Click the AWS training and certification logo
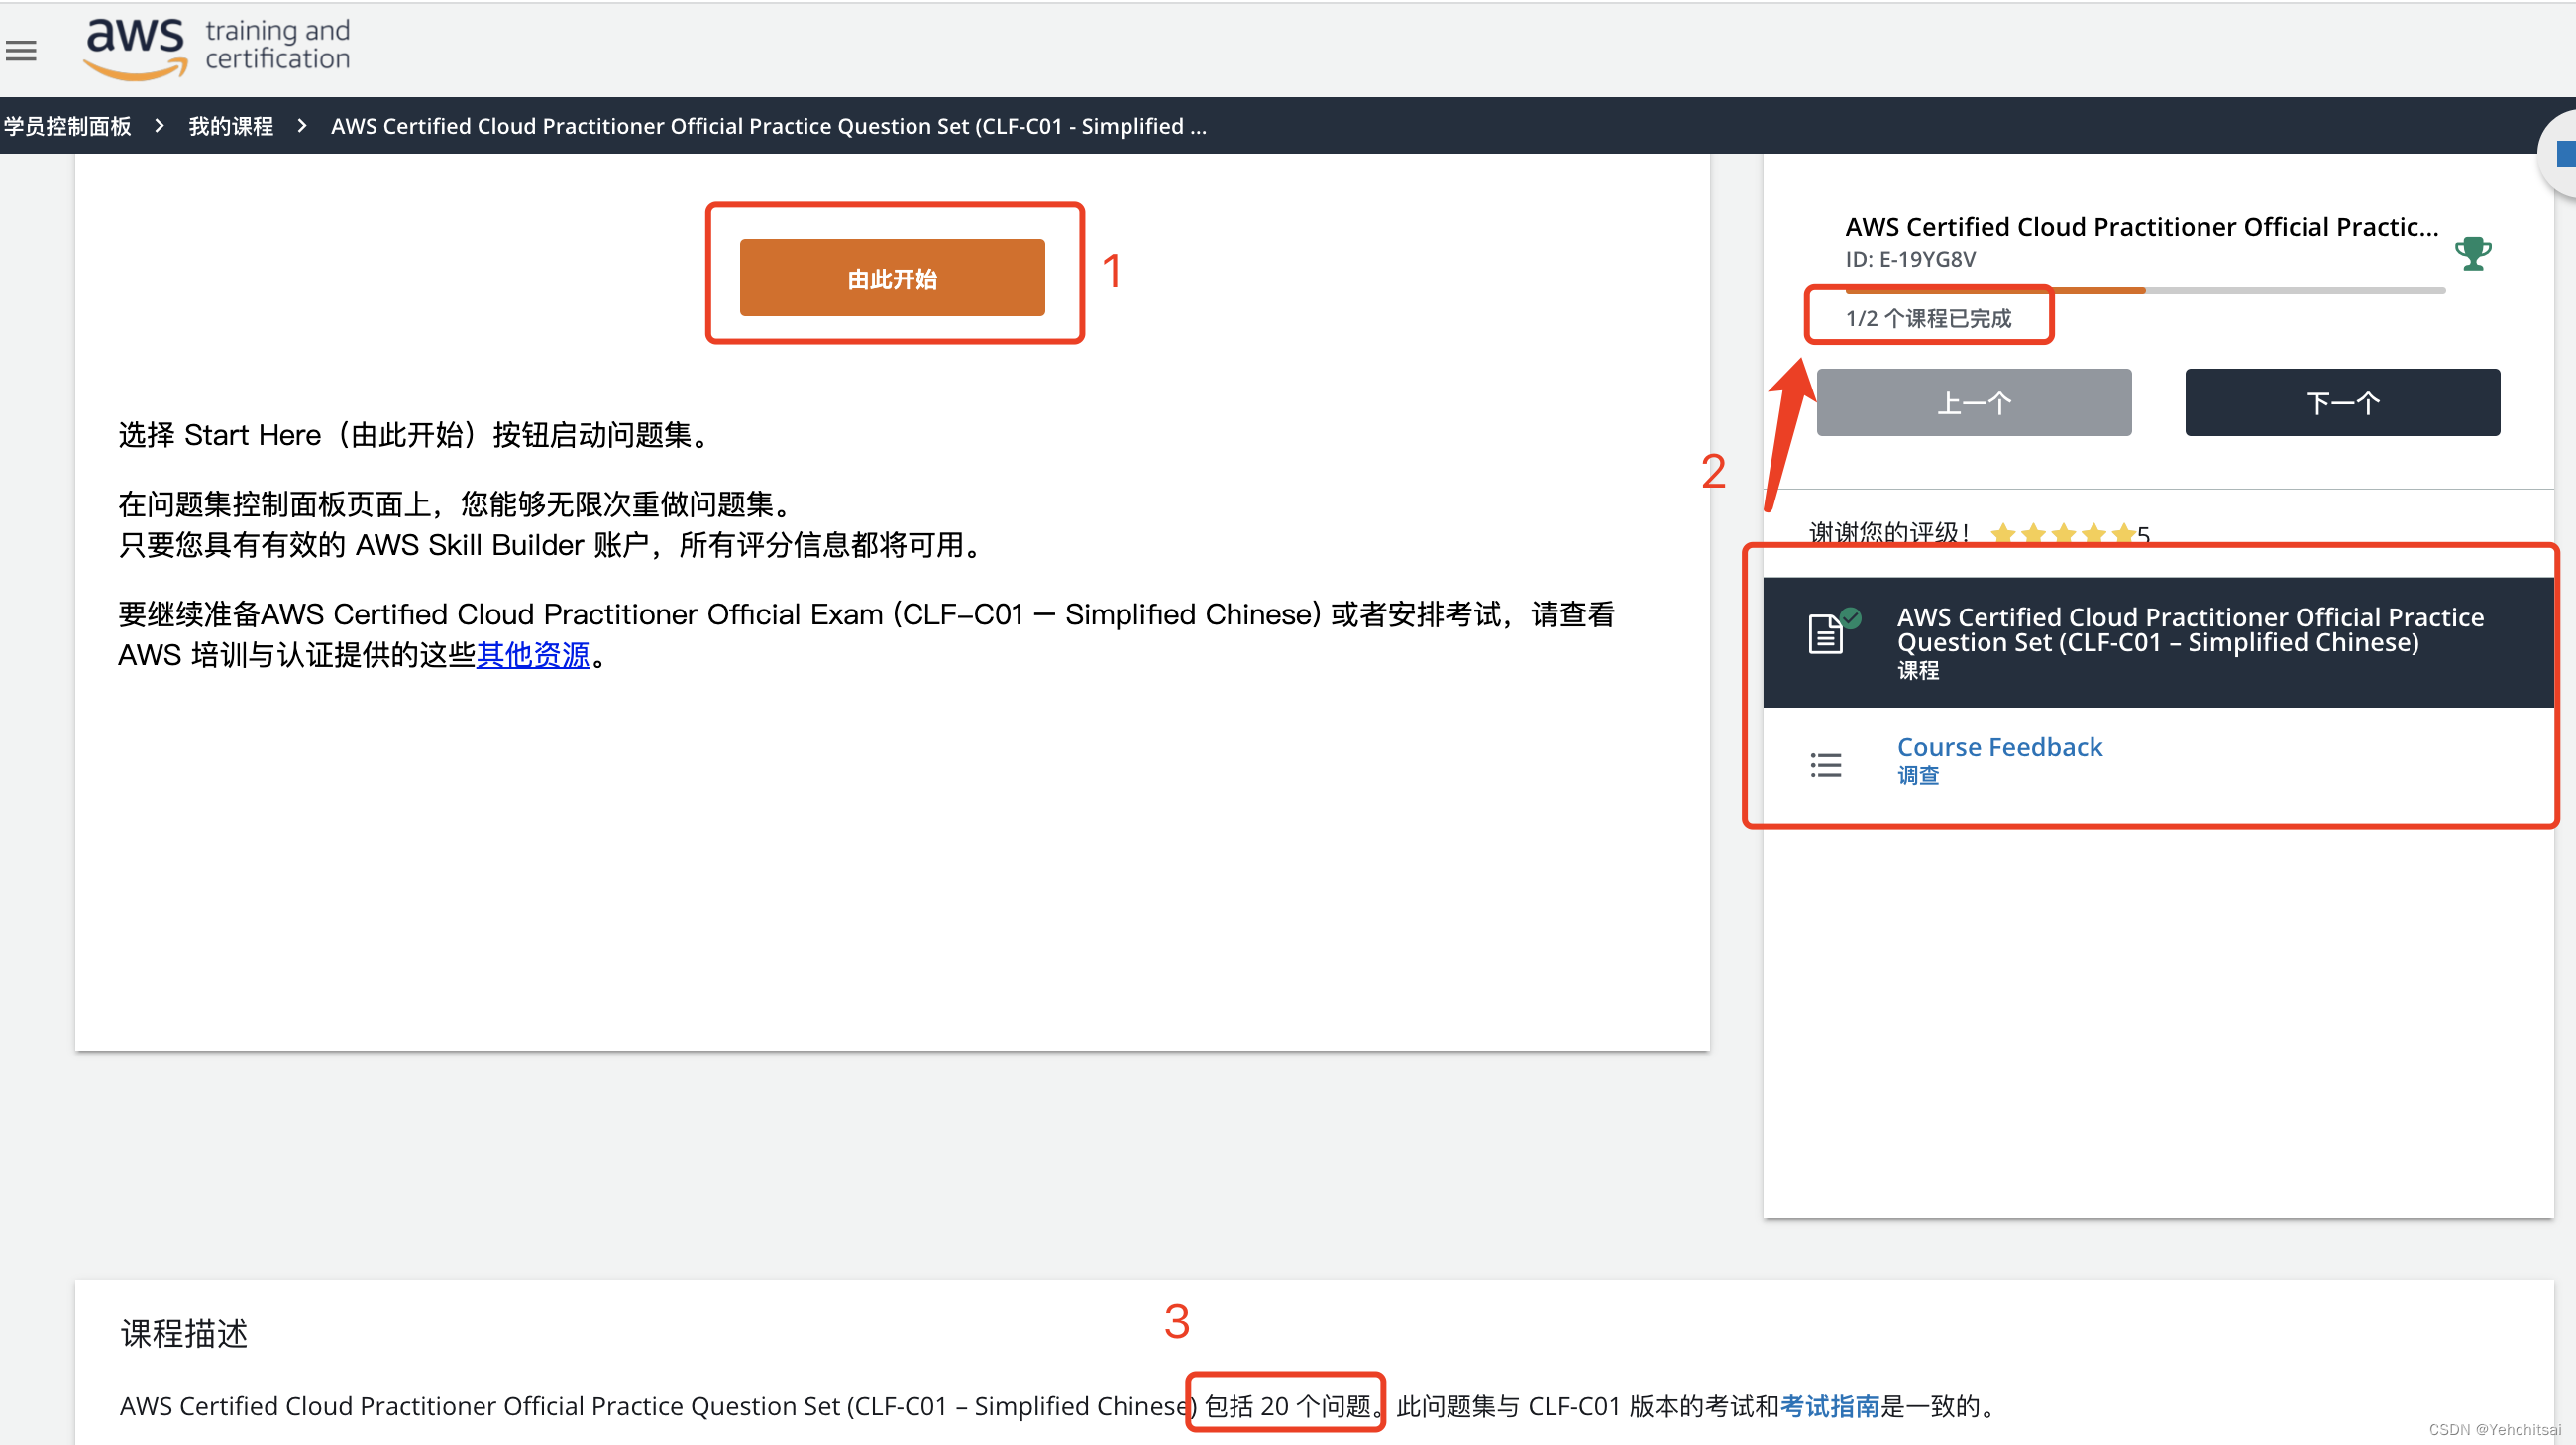 217,48
